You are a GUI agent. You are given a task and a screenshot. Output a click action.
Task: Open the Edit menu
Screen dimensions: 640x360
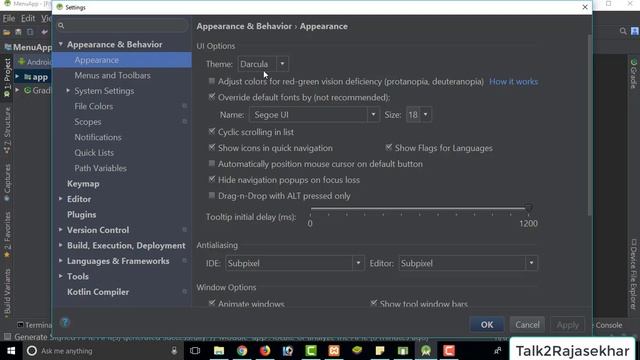coord(28,18)
